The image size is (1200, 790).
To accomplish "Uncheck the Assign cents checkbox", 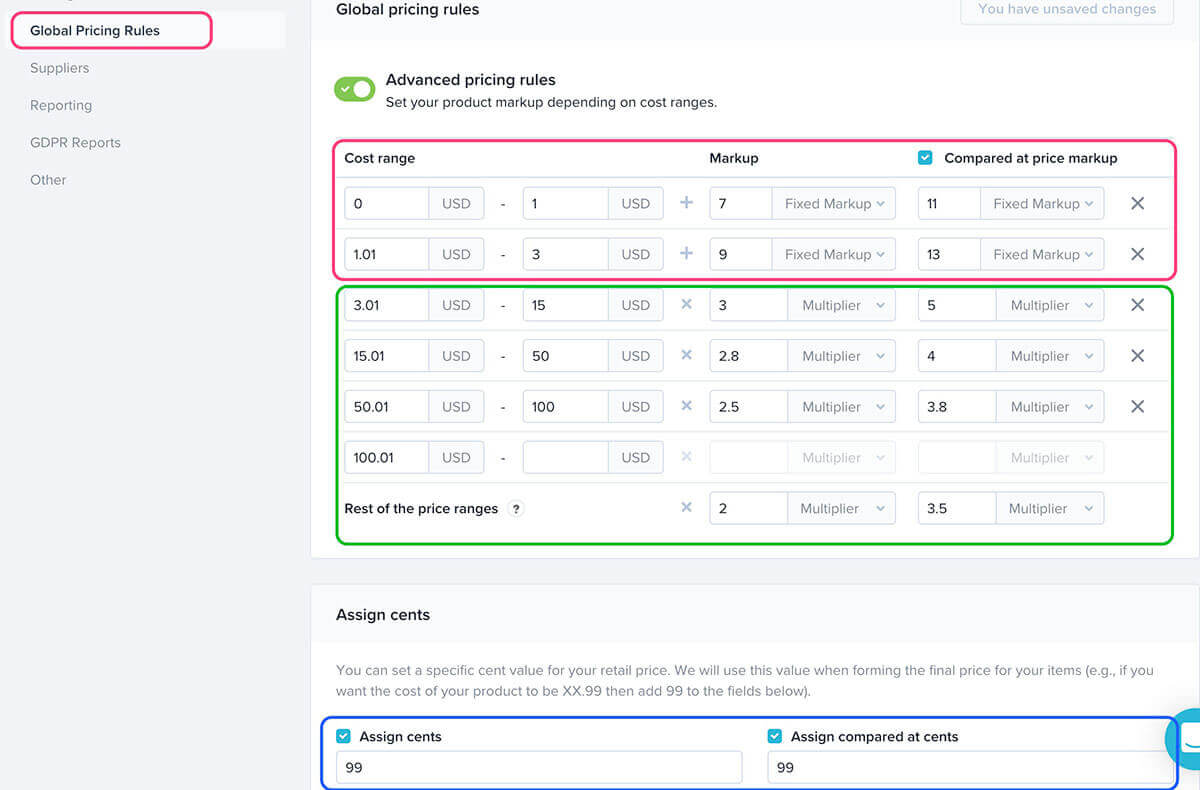I will pos(343,736).
